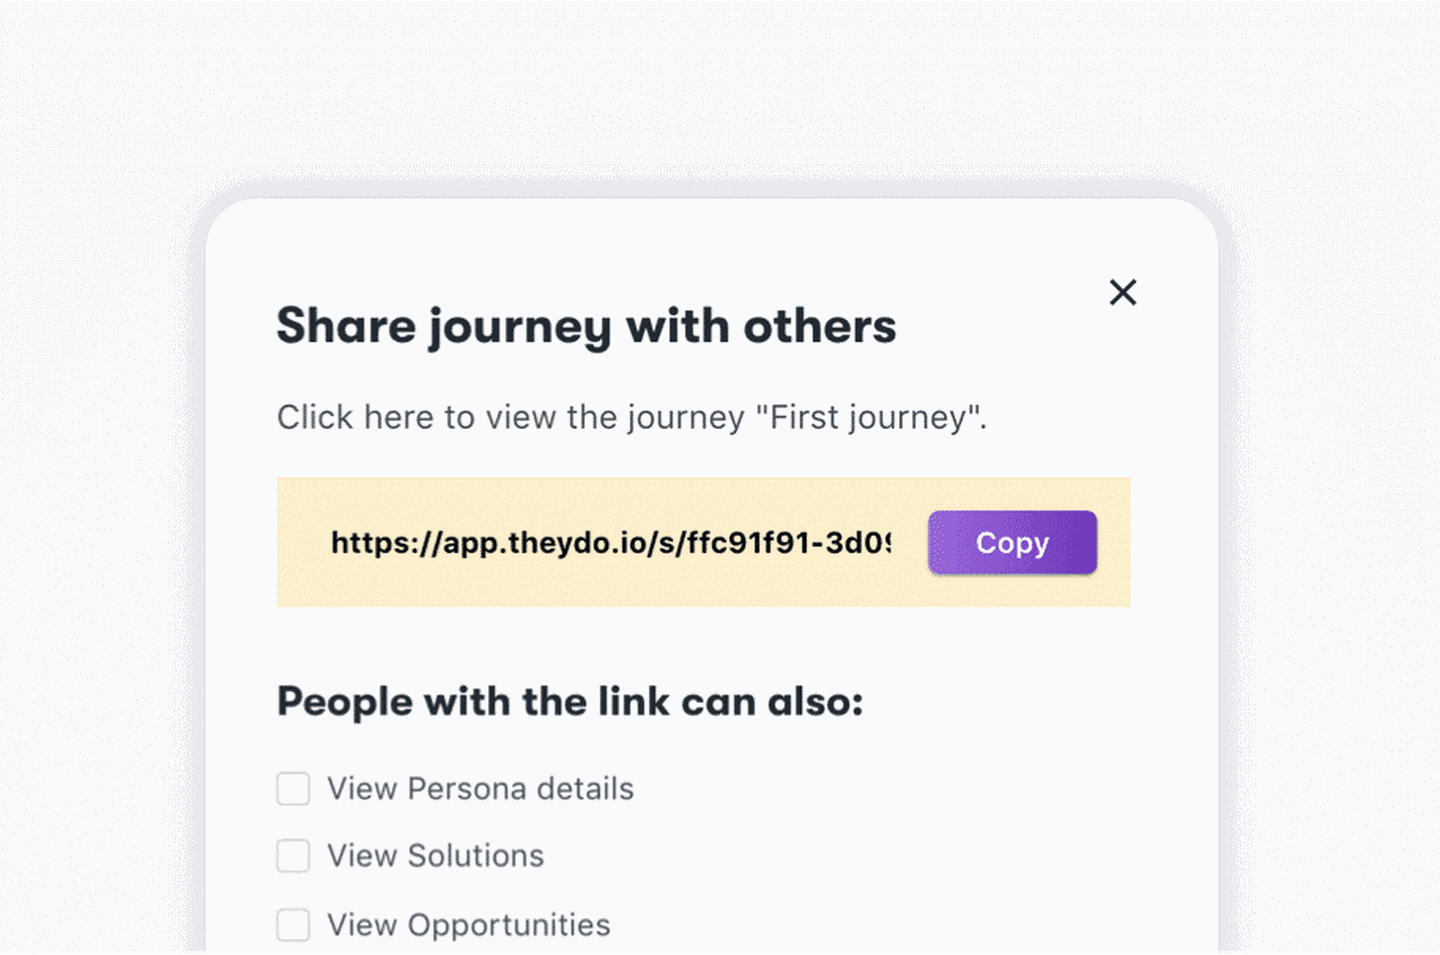Viewport: 1440px width, 955px height.
Task: Click 'Click here' to view First journey
Action: [350, 417]
